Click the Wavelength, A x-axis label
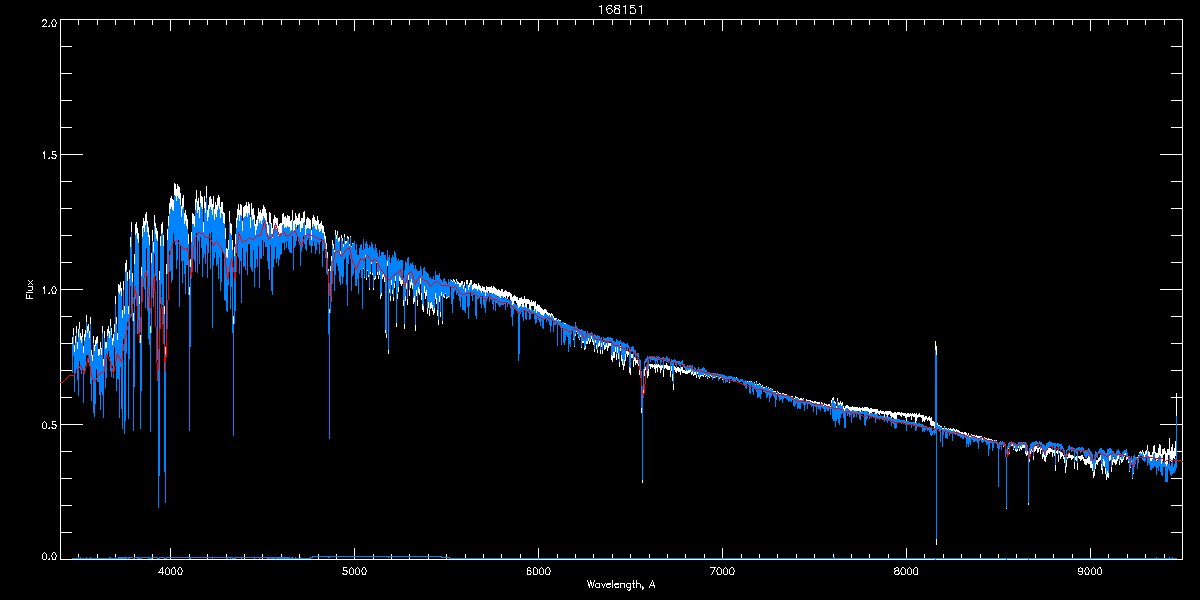The width and height of the screenshot is (1200, 600). (x=621, y=584)
